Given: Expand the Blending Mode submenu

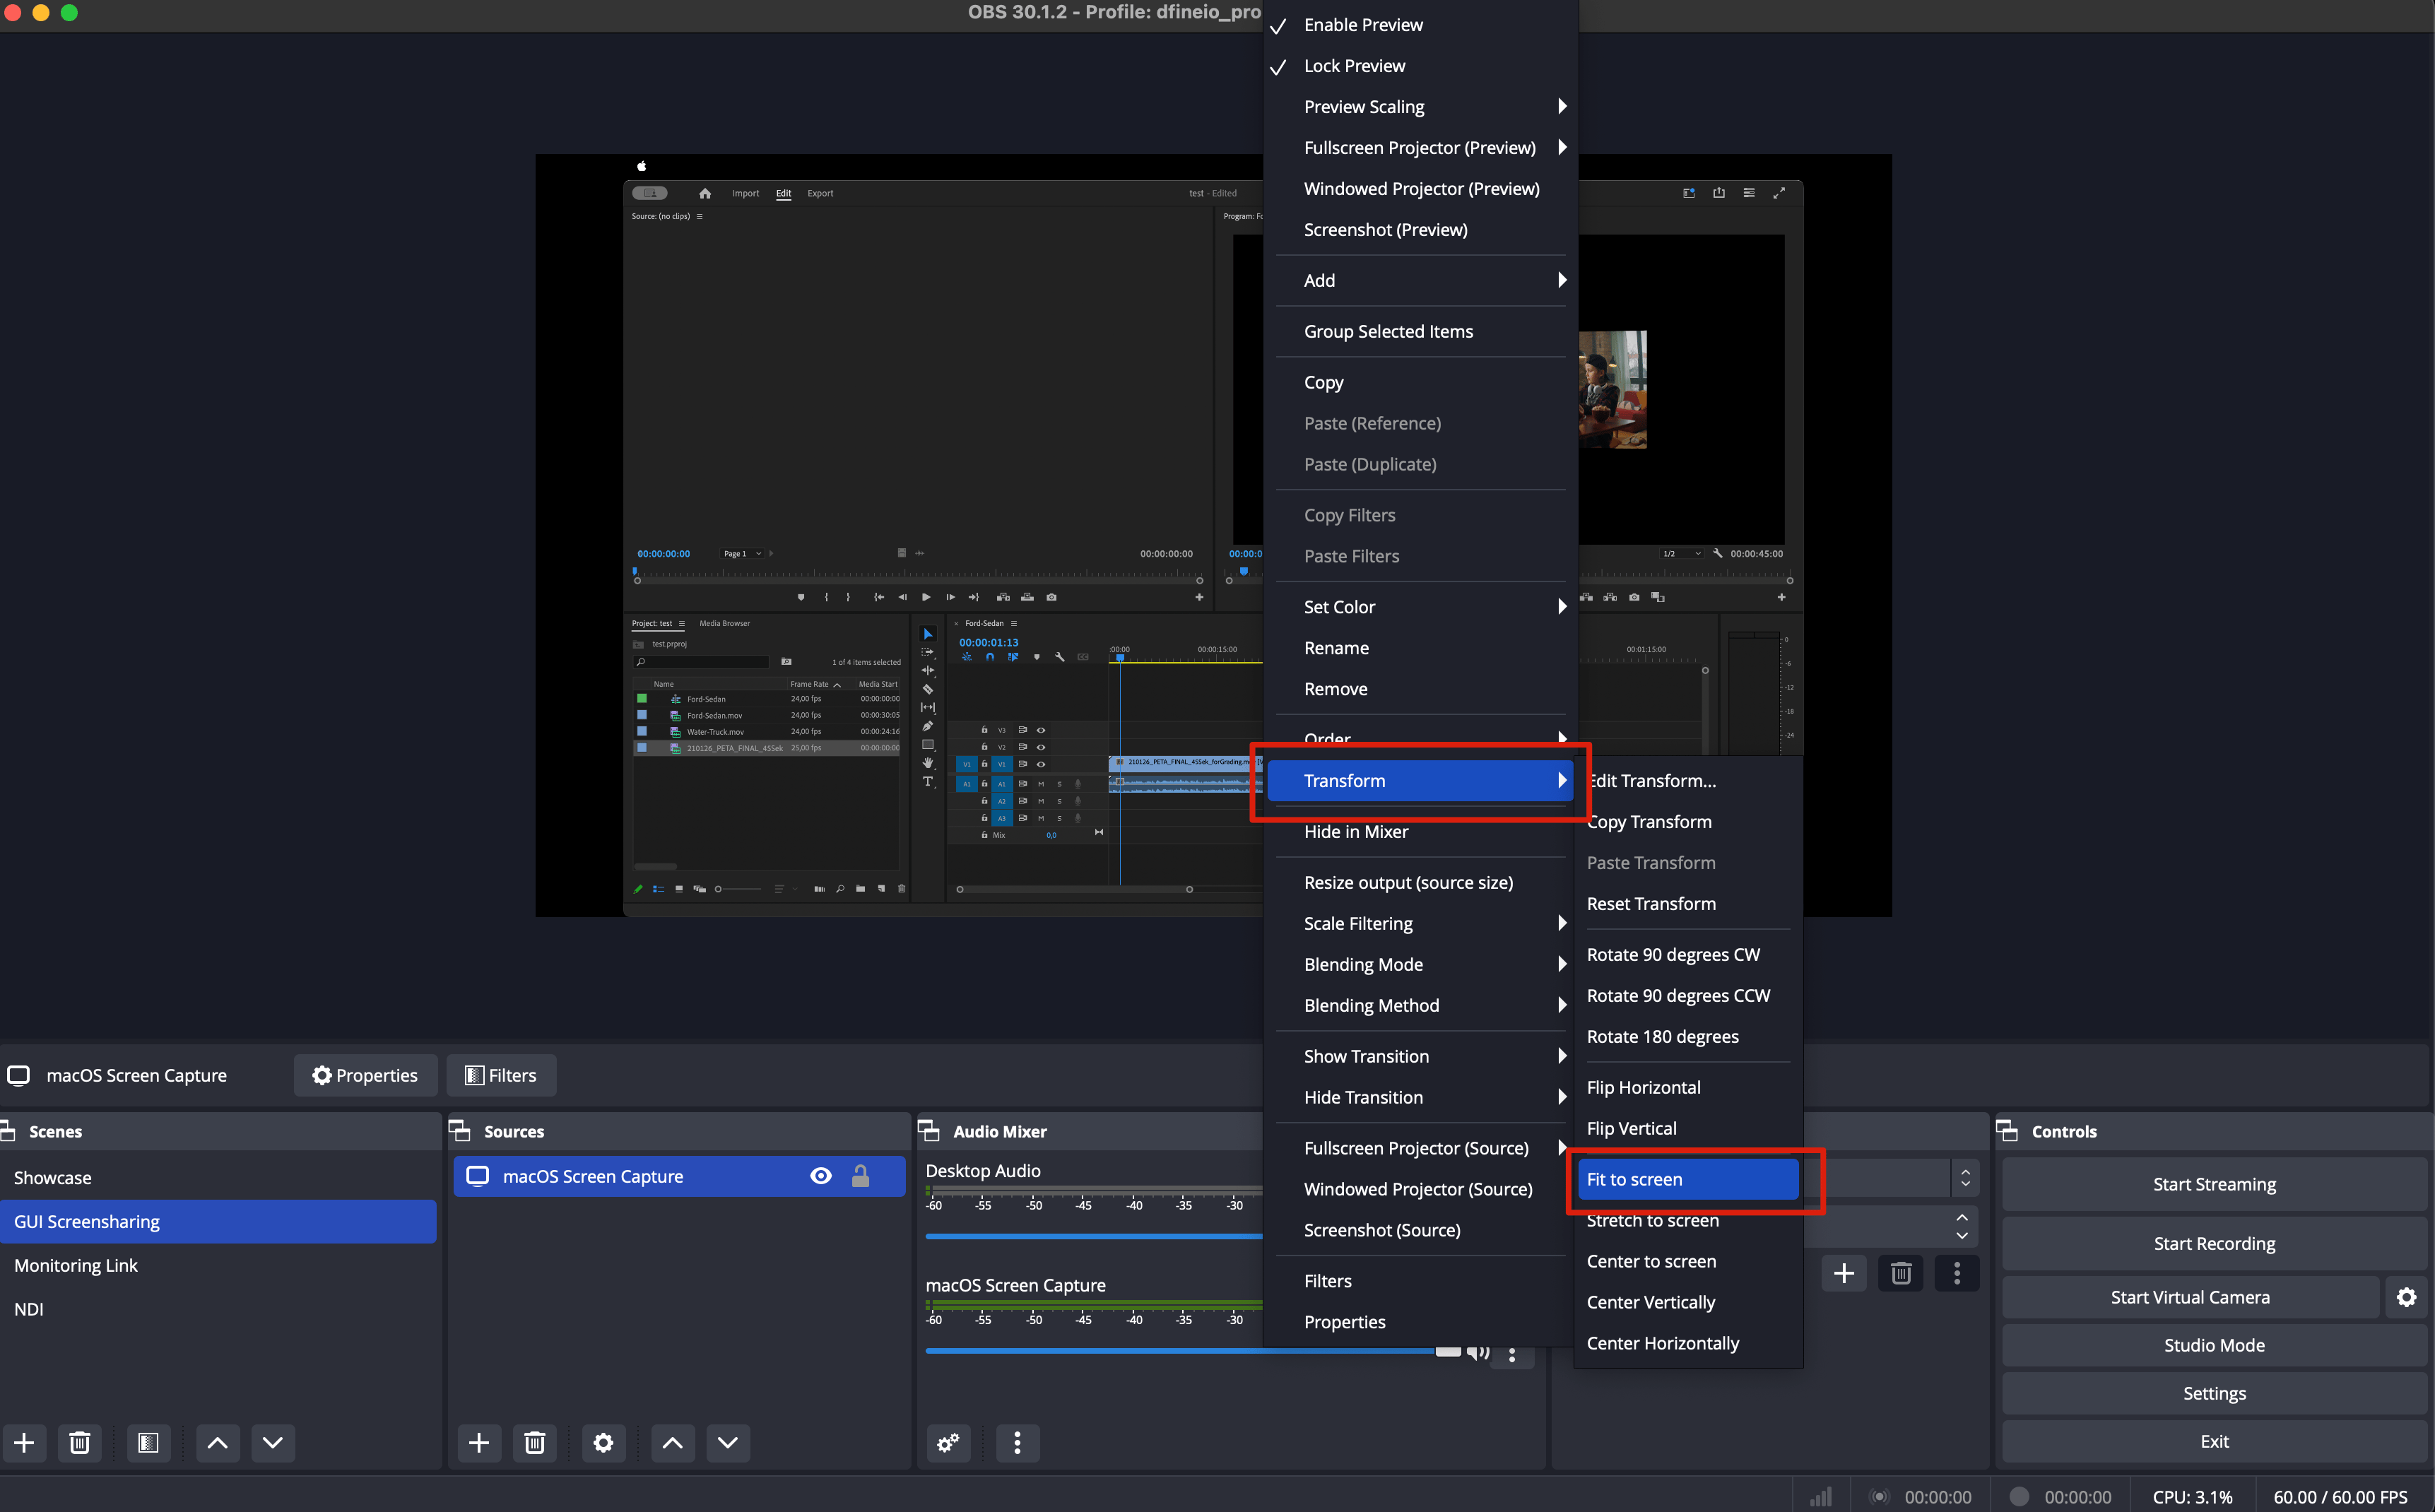Looking at the screenshot, I should click(x=1420, y=965).
